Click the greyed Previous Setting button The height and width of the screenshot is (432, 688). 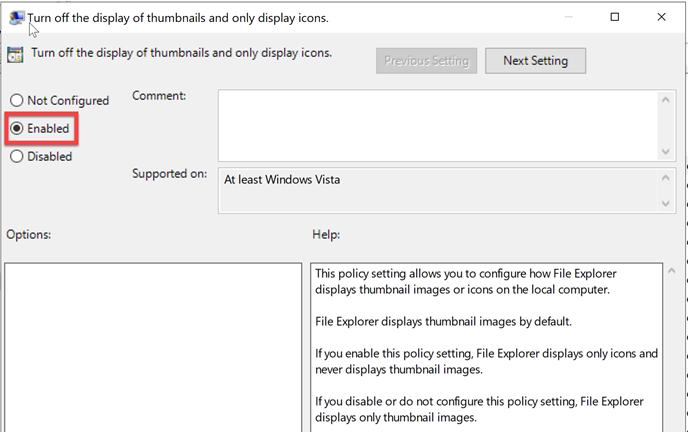[x=426, y=61]
